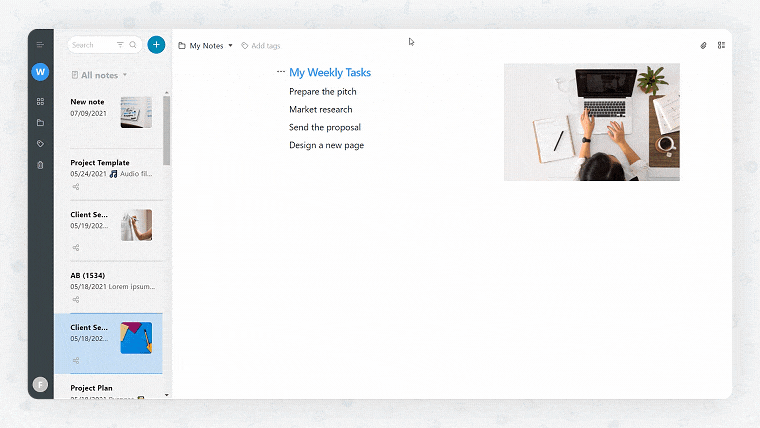The width and height of the screenshot is (760, 428).
Task: Click the scroll up arrow of notes list
Action: 167,92
